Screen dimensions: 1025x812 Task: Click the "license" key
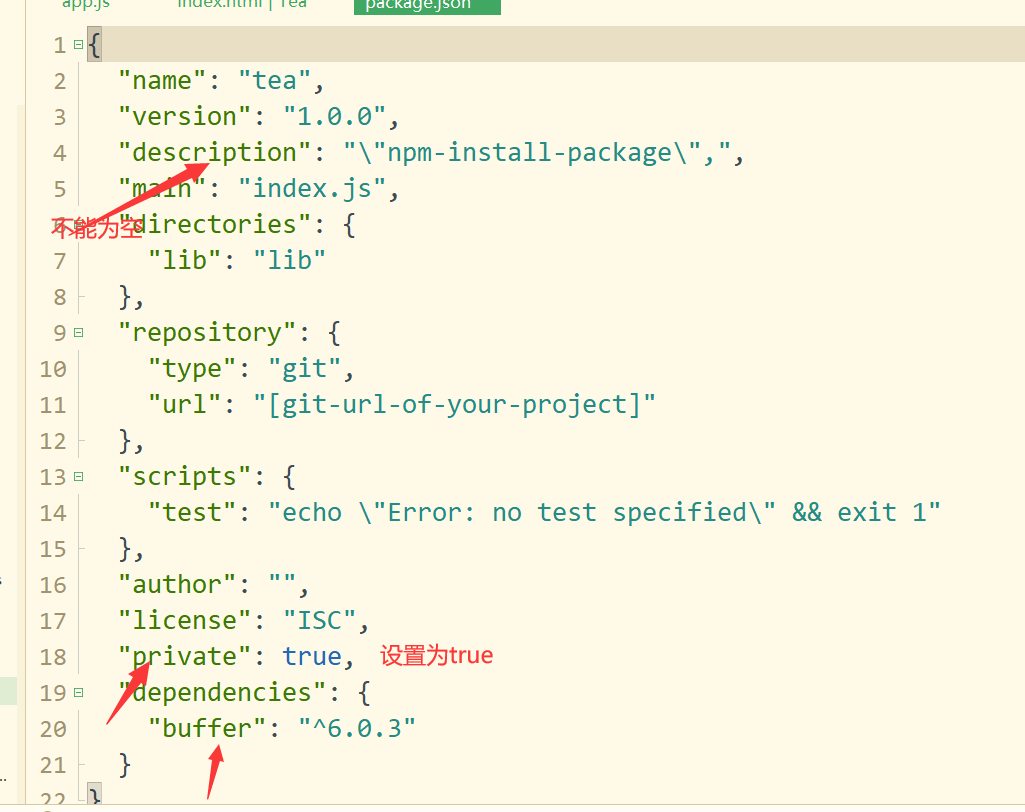185,620
